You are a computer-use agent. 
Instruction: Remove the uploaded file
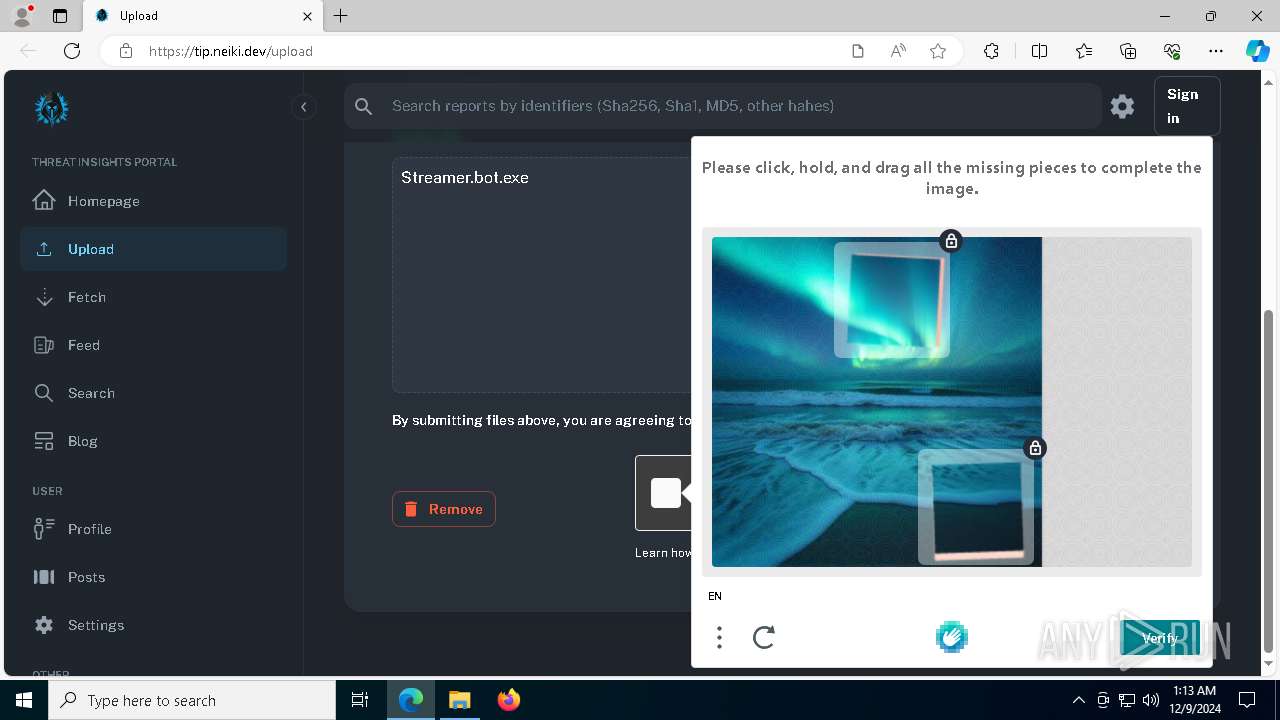pyautogui.click(x=444, y=509)
